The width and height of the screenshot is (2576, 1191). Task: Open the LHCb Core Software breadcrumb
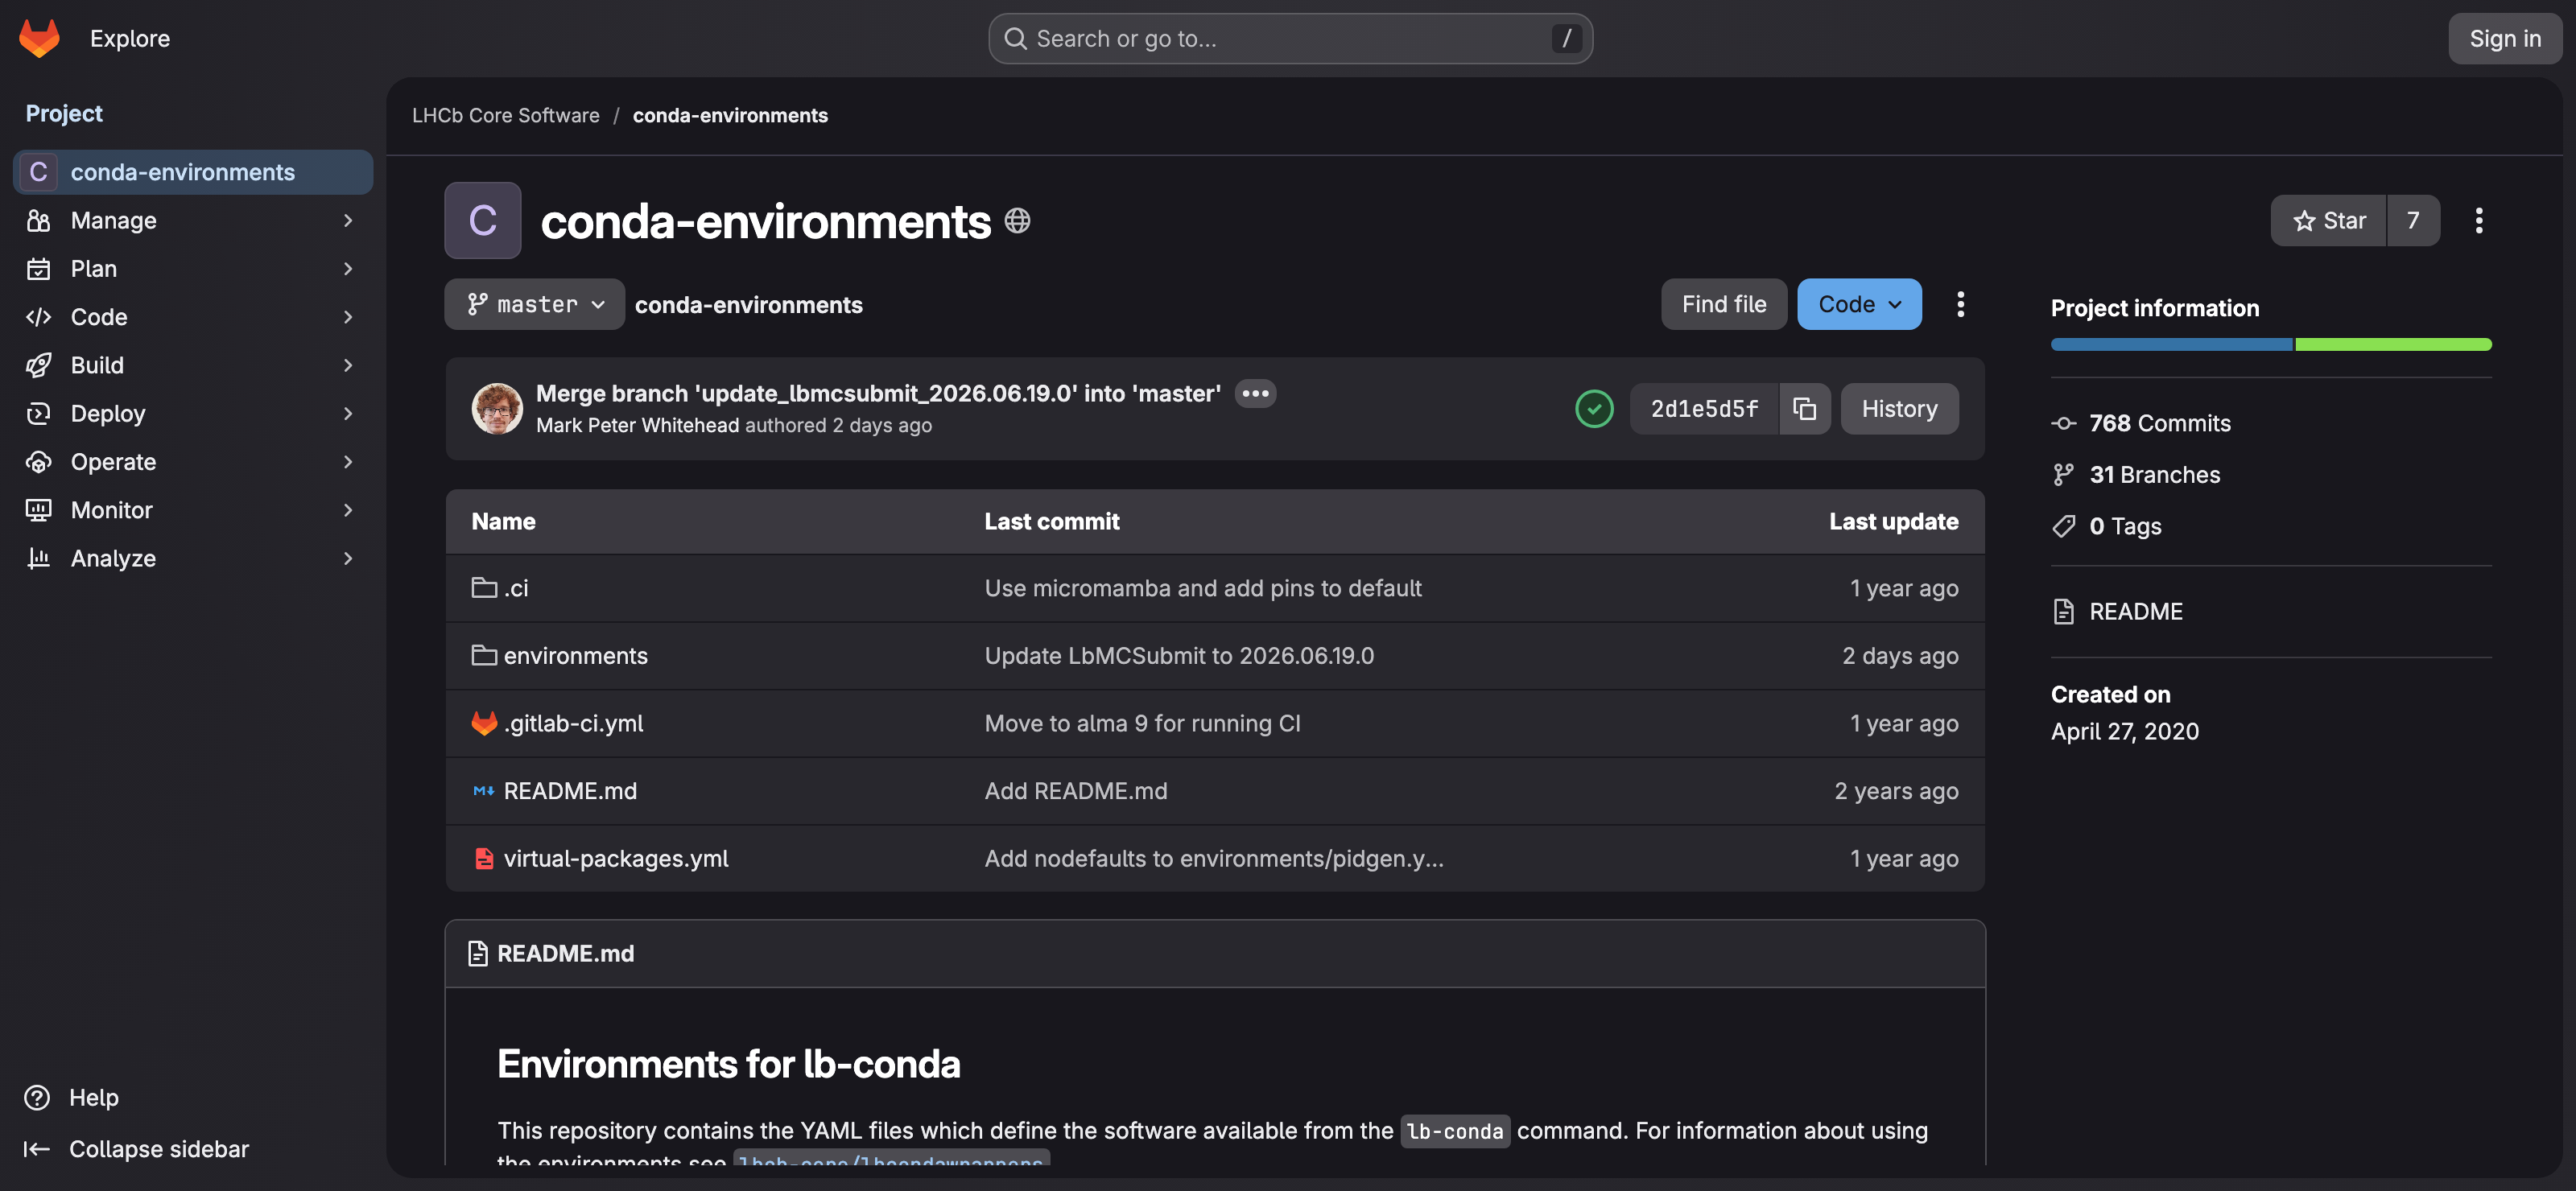(x=506, y=115)
